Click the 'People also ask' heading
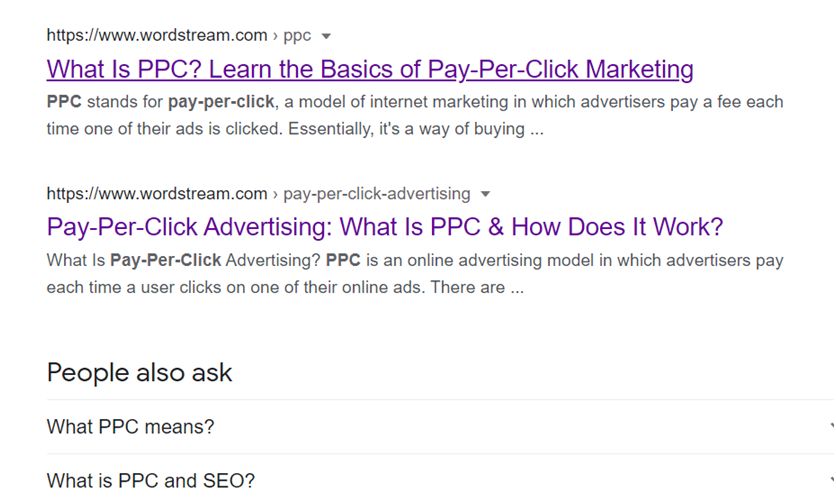Screen dimensions: 836x504 pos(139,373)
